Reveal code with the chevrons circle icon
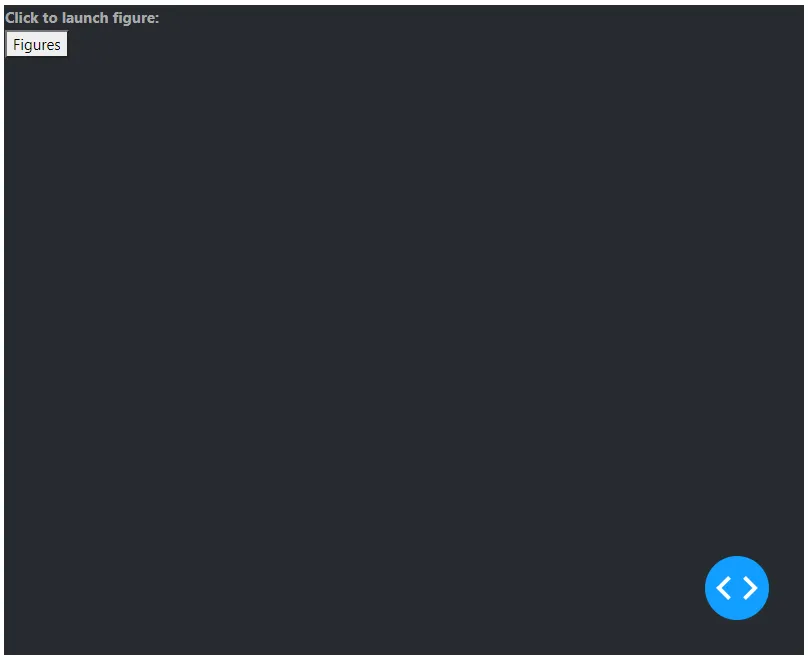 click(x=736, y=587)
